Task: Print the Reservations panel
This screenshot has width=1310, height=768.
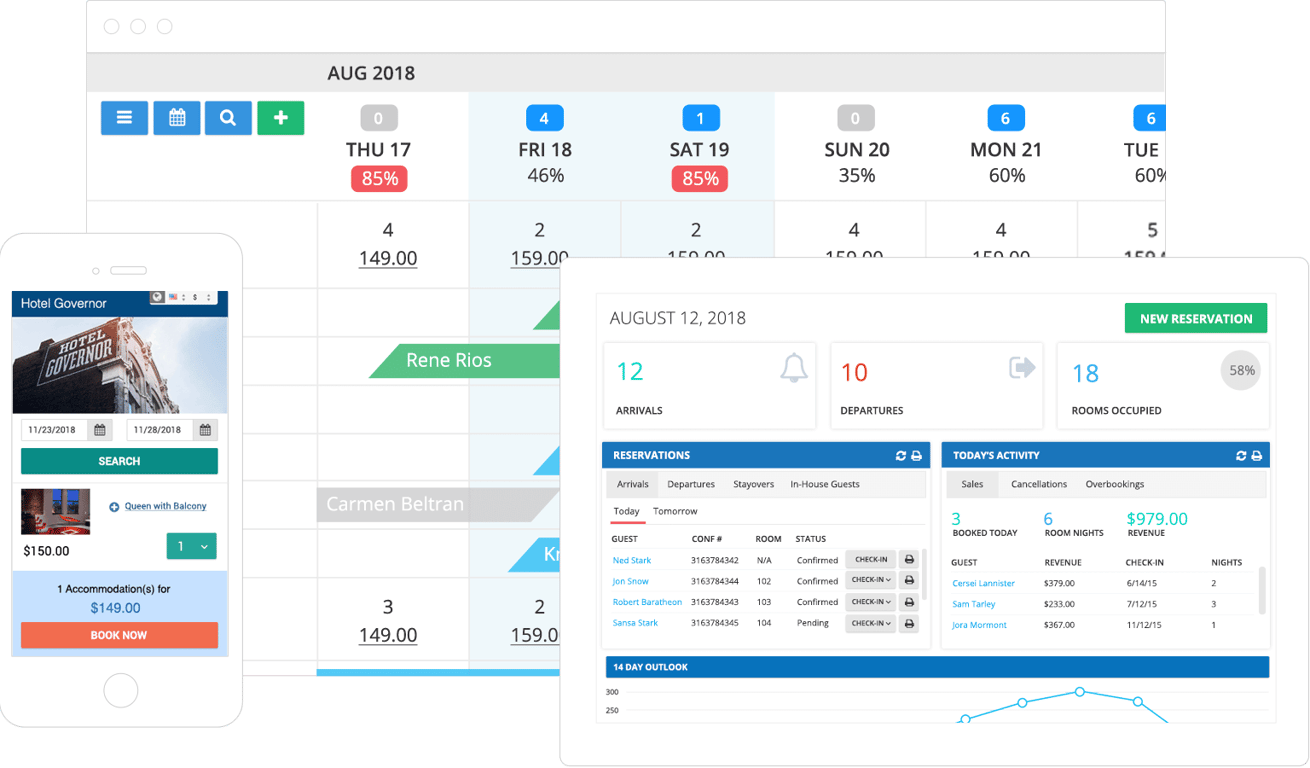Action: pyautogui.click(x=916, y=456)
